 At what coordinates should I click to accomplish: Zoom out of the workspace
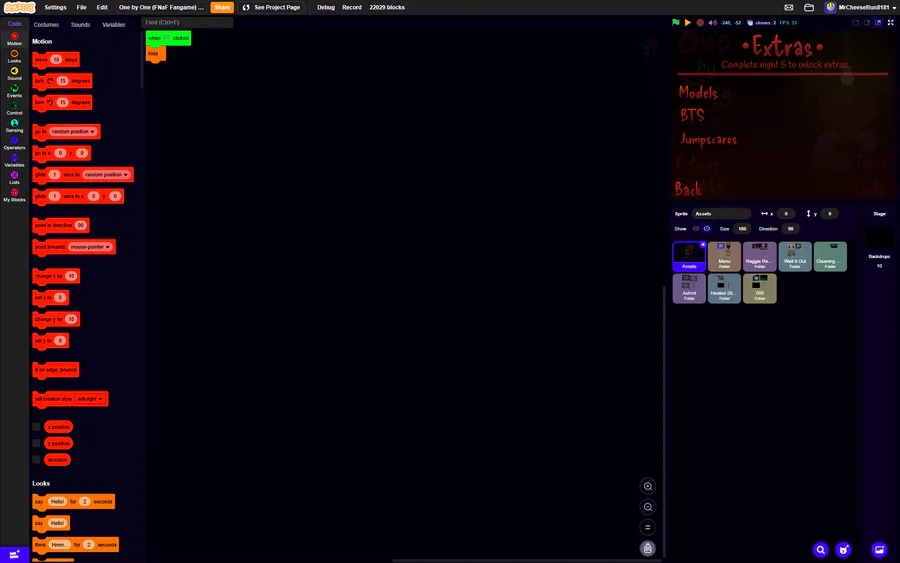coord(647,507)
